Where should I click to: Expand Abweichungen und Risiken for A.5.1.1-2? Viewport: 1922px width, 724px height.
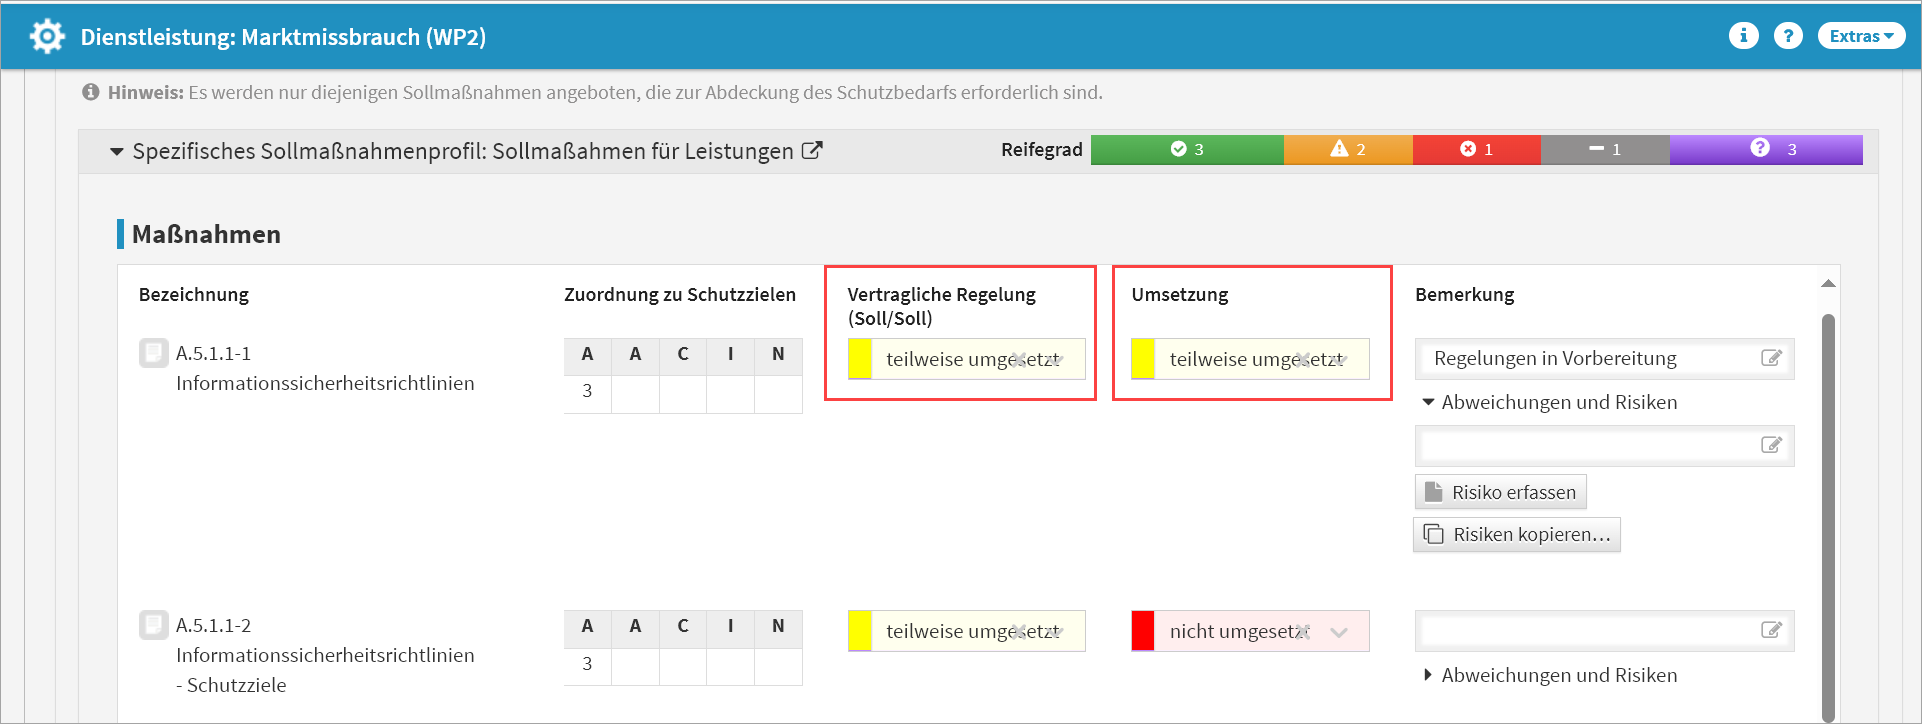click(x=1429, y=675)
